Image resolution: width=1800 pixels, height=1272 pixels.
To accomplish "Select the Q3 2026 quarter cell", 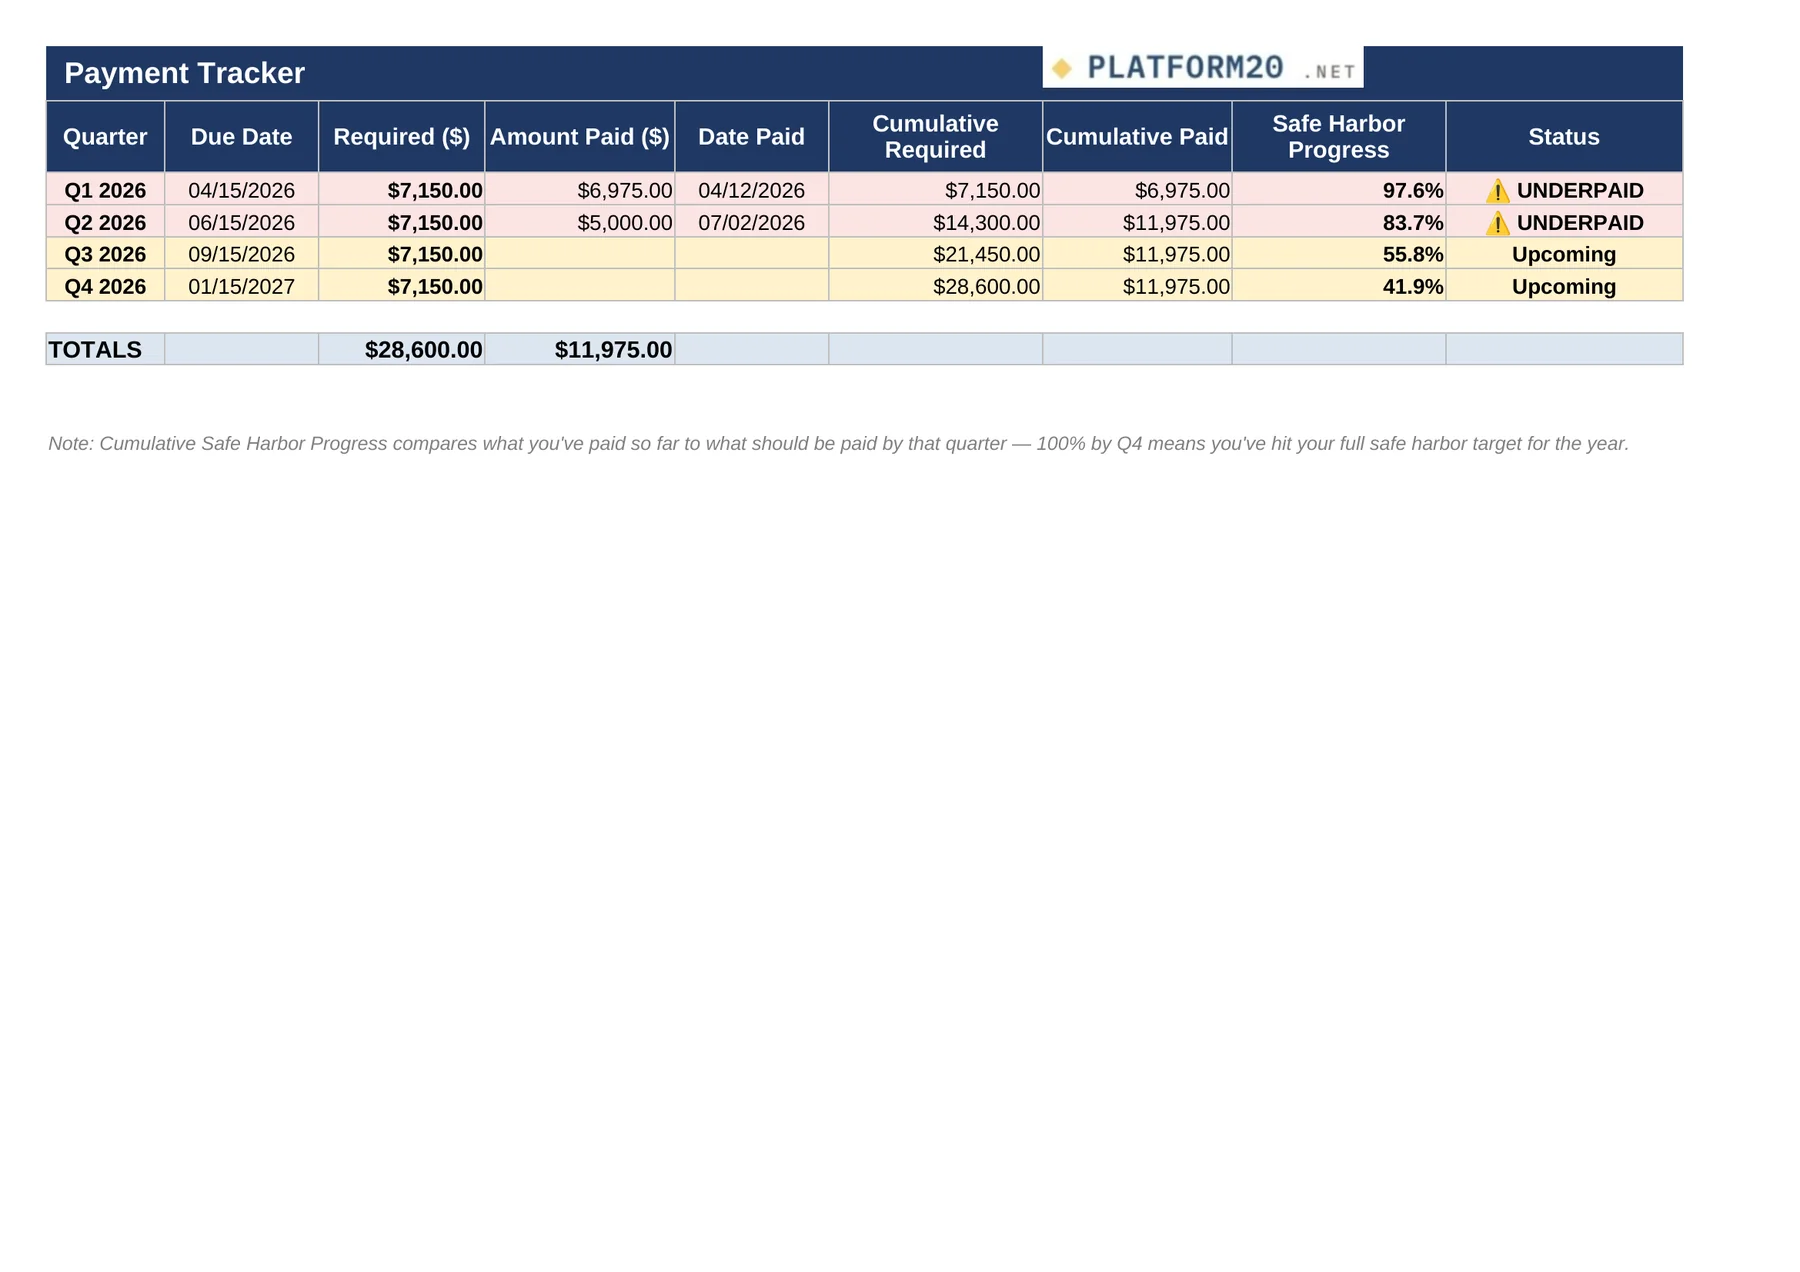I will coord(105,254).
